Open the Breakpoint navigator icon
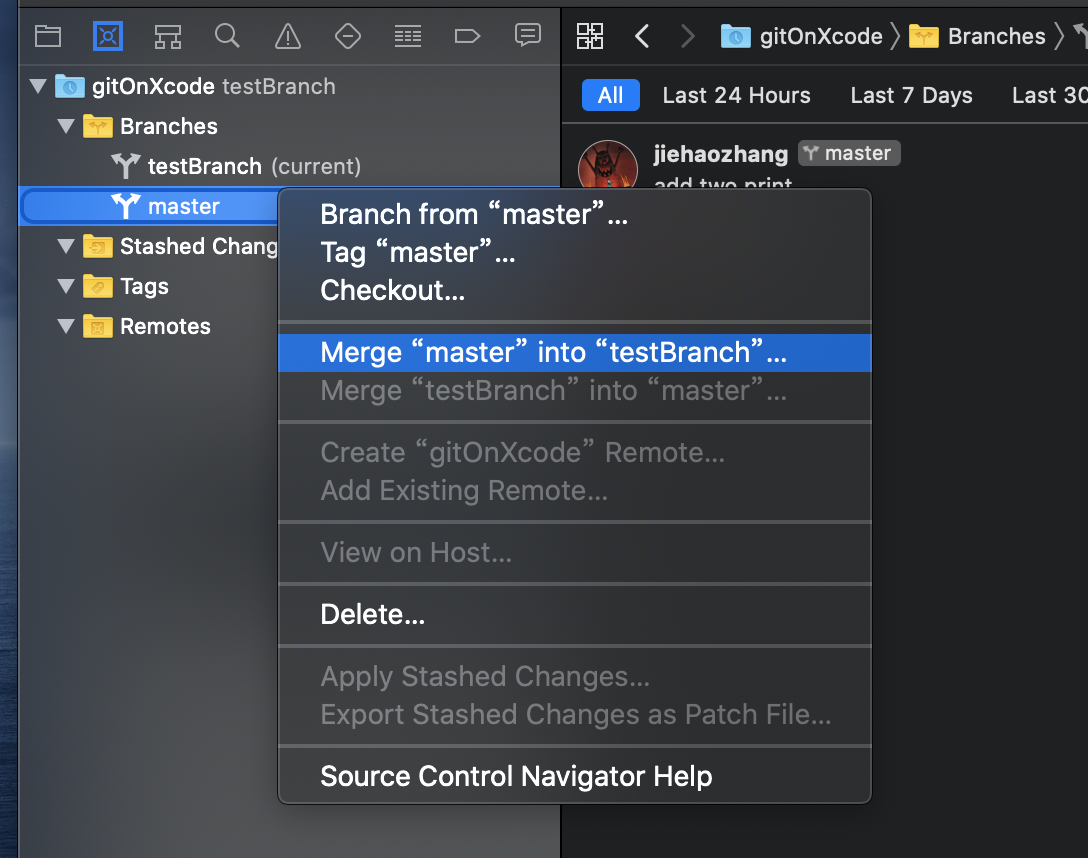Screen dimensions: 1088x858 click(x=467, y=36)
